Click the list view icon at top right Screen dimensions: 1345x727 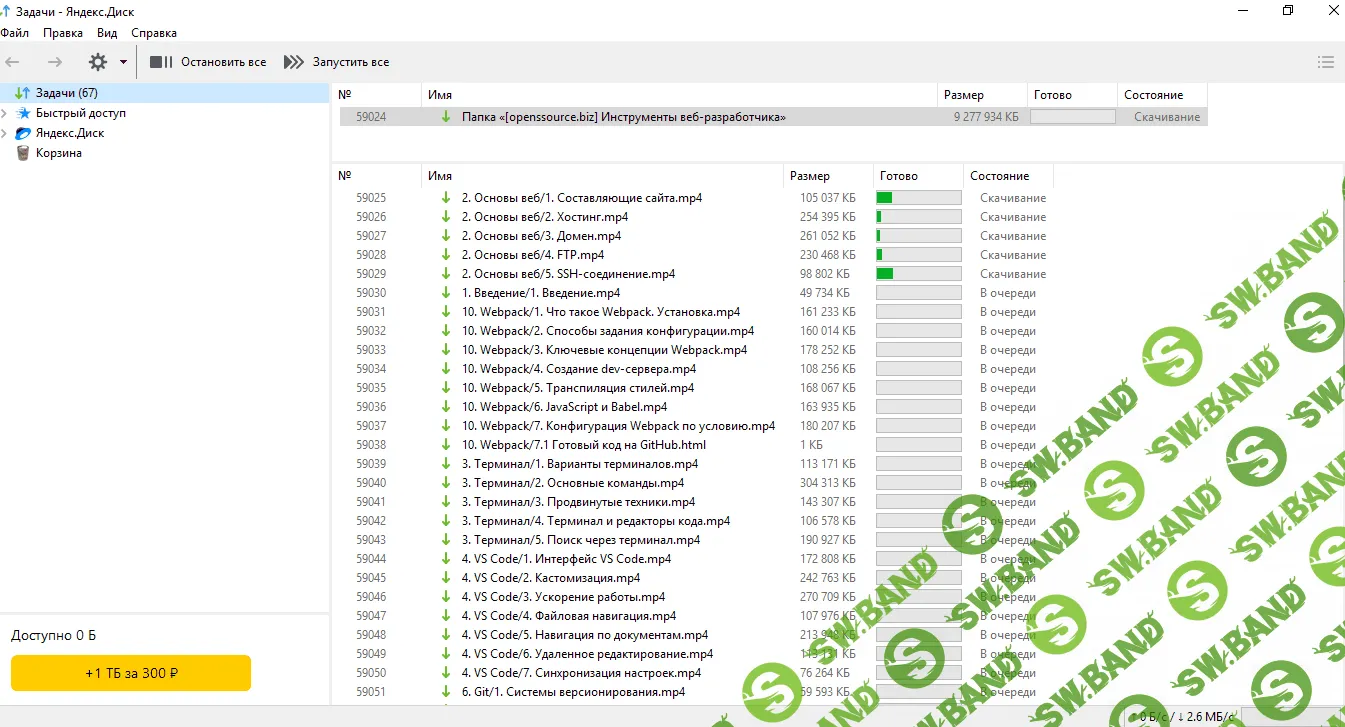pos(1326,62)
